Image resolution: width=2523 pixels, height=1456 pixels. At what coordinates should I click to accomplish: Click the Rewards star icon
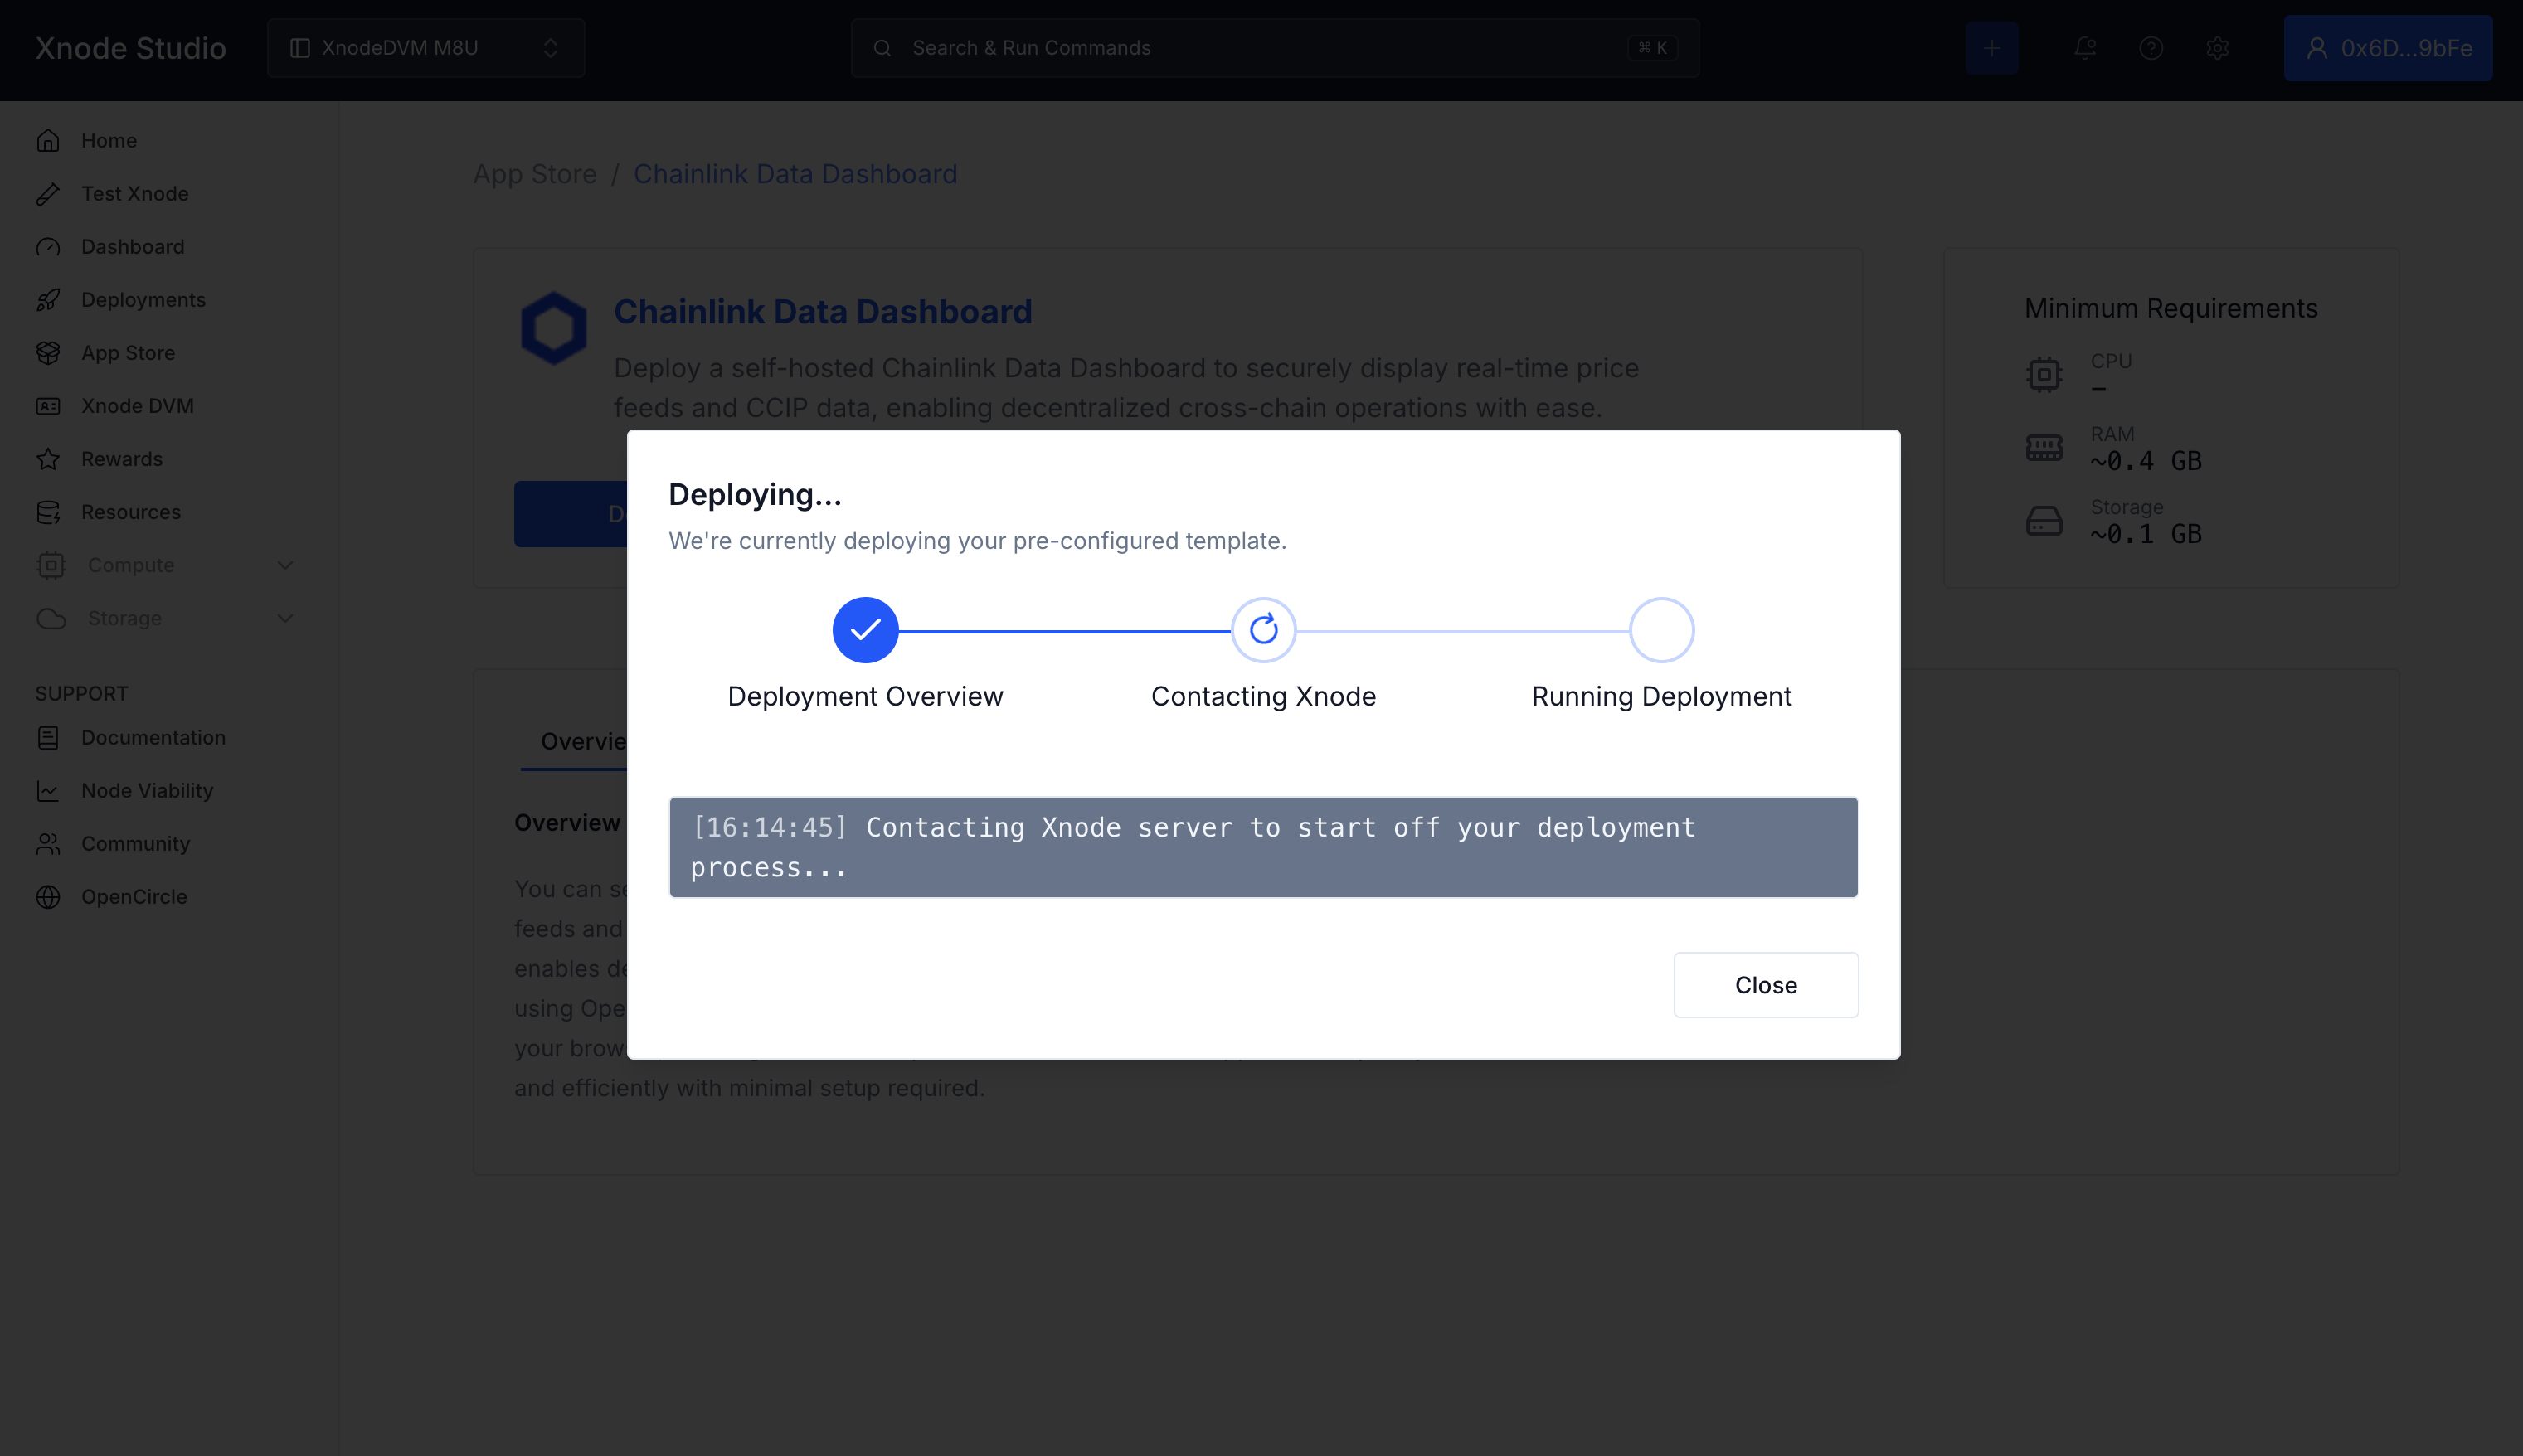click(x=48, y=459)
